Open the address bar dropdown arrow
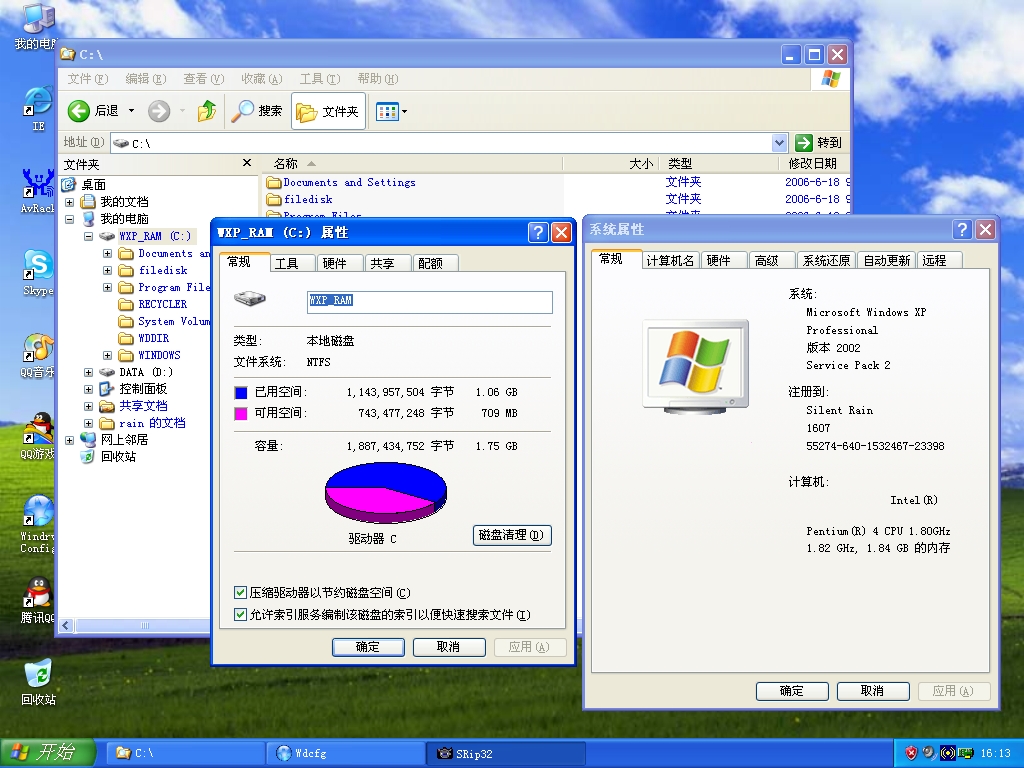The height and width of the screenshot is (768, 1024). 780,143
